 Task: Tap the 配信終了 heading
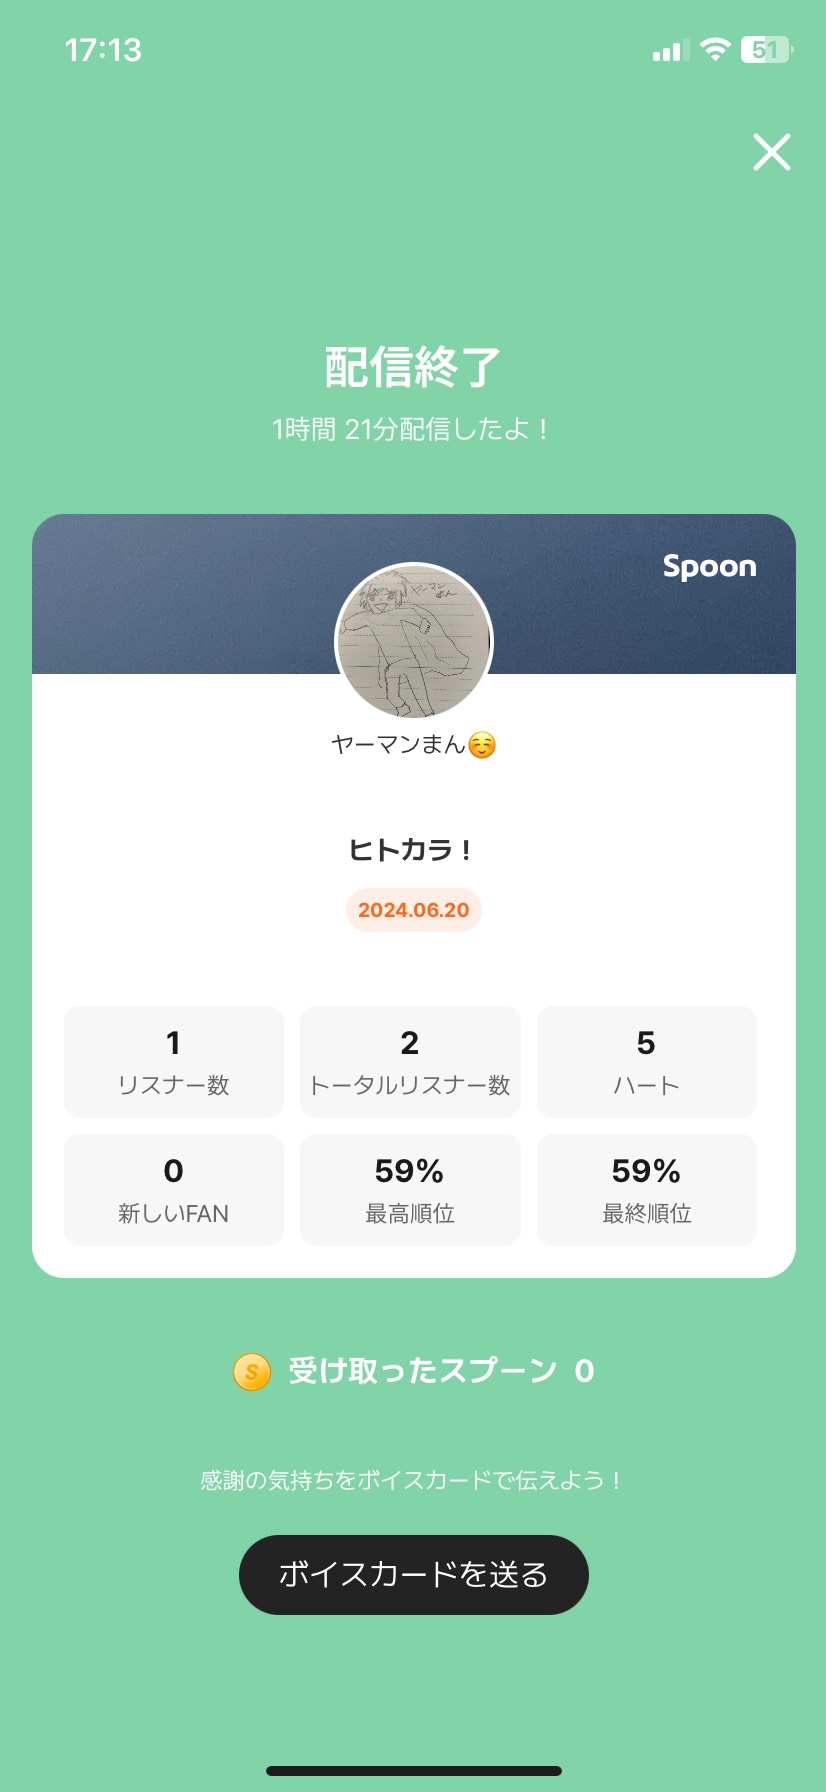point(412,367)
